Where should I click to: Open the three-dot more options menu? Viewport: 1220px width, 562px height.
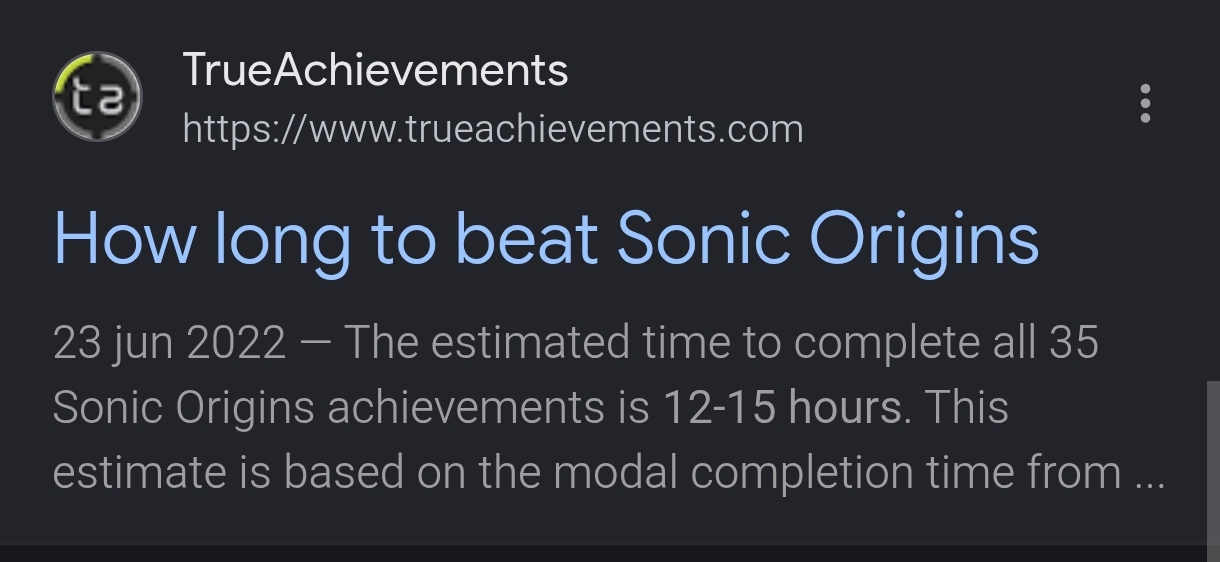1145,103
